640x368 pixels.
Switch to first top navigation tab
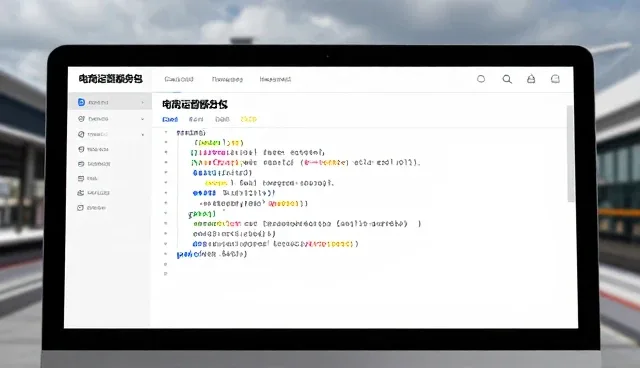(x=179, y=79)
